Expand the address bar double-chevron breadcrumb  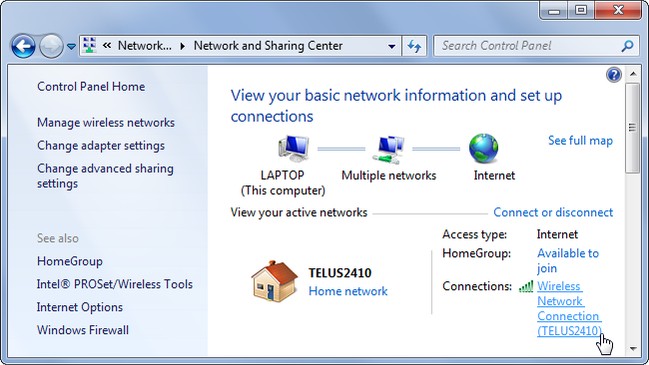(107, 46)
